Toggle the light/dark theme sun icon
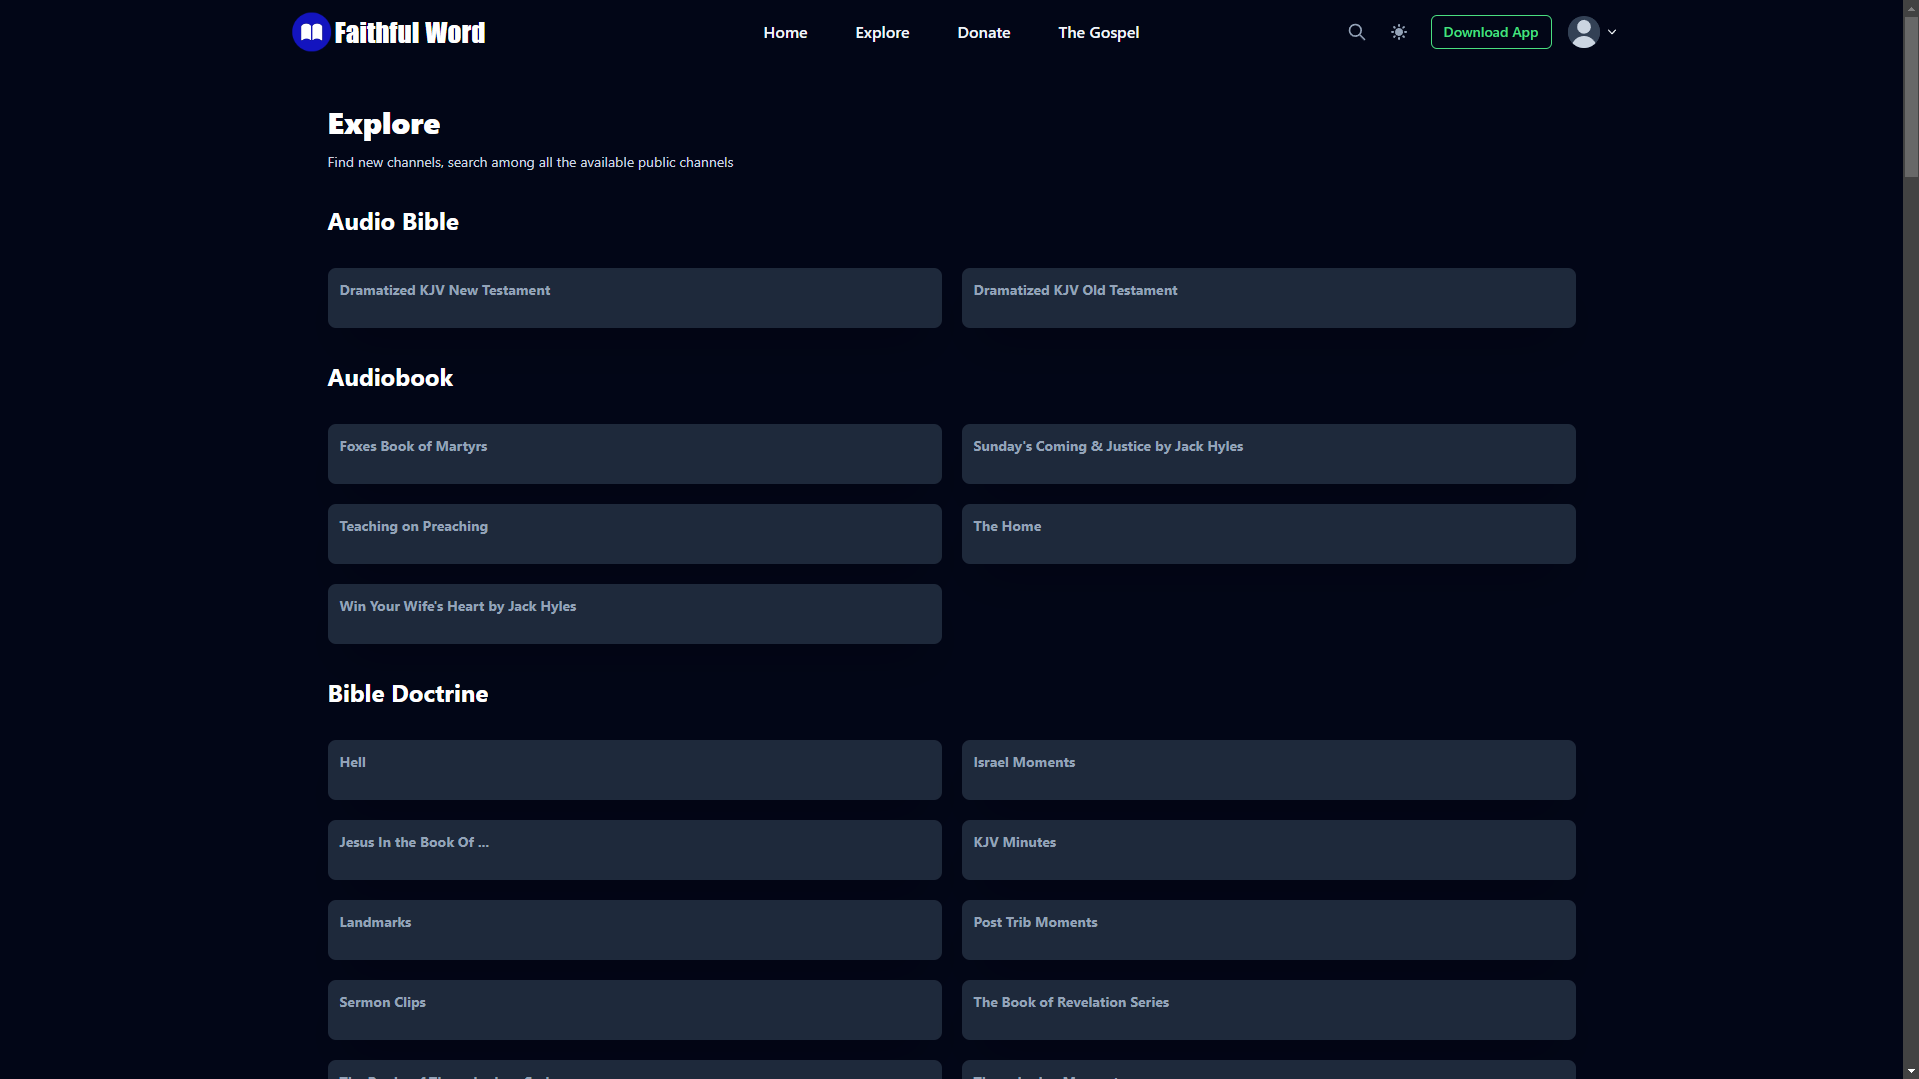 click(x=1398, y=32)
